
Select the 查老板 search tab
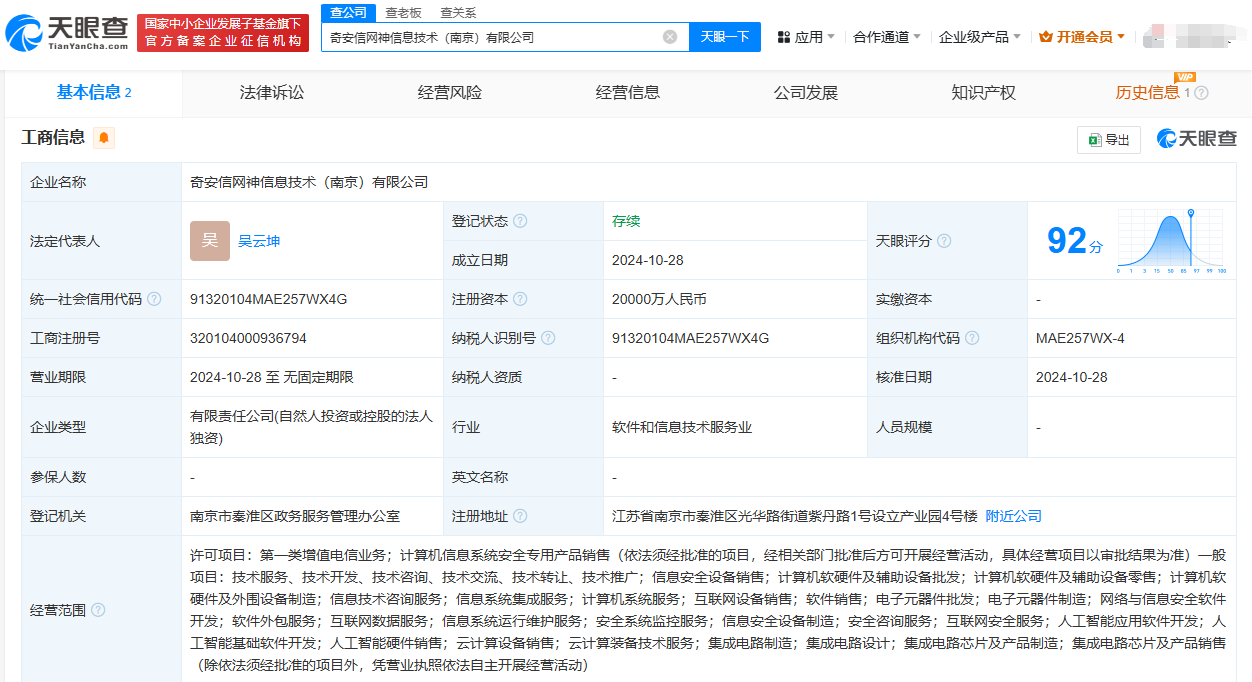(403, 13)
